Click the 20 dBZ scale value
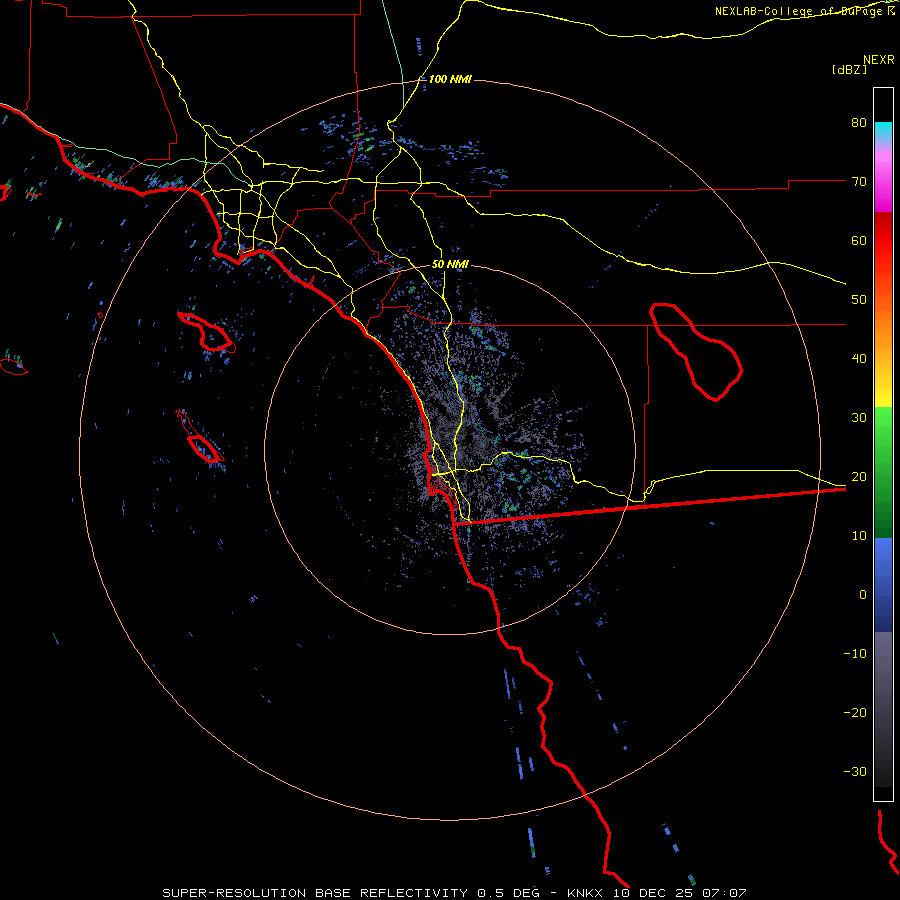This screenshot has height=900, width=900. coord(859,477)
